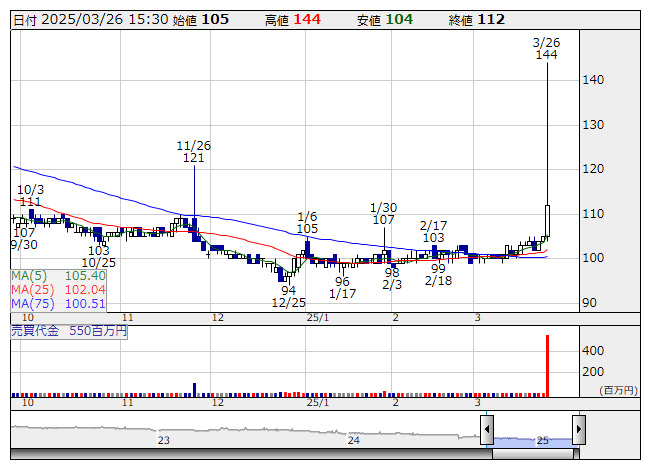Viewport: 653px width, 470px height.
Task: Click the date 2025/03/26 15:30 in header
Action: click(105, 20)
